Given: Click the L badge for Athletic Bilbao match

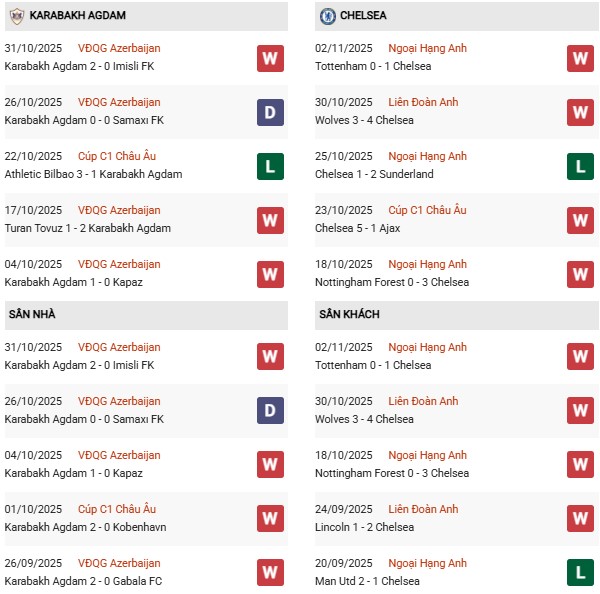Looking at the screenshot, I should [270, 166].
